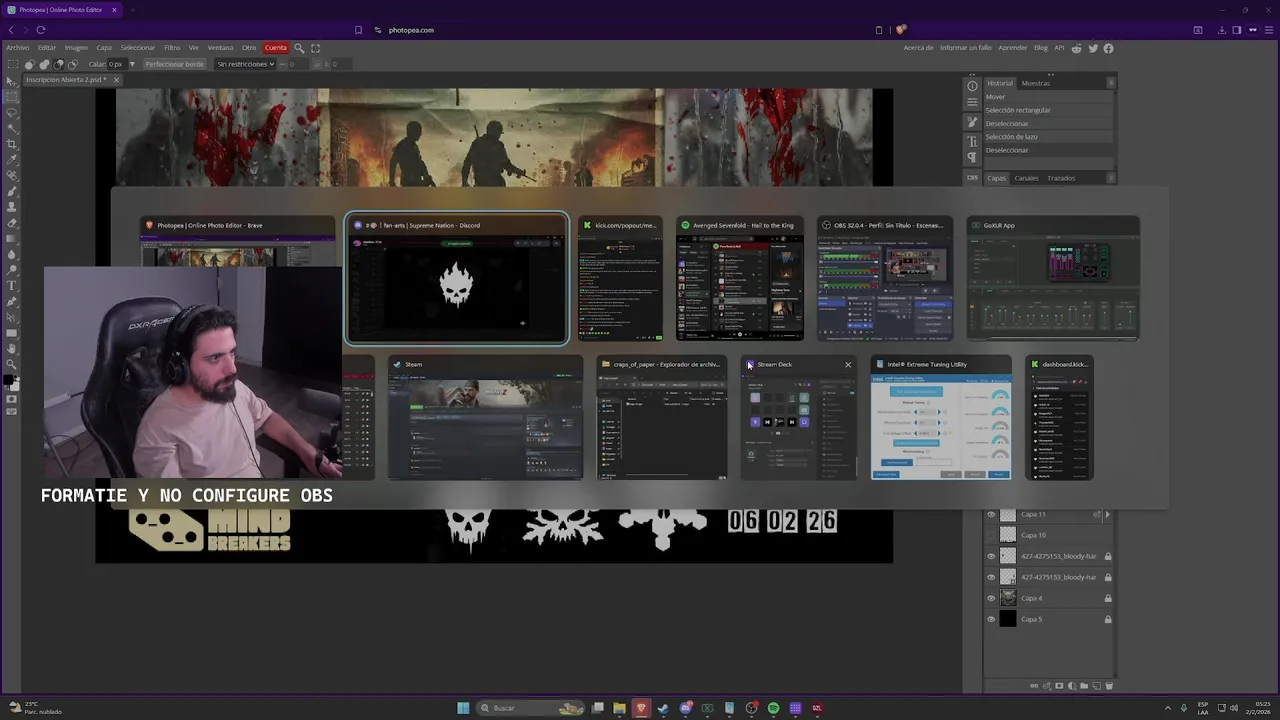
Task: Select Selección rectangular history step
Action: coord(1049,110)
